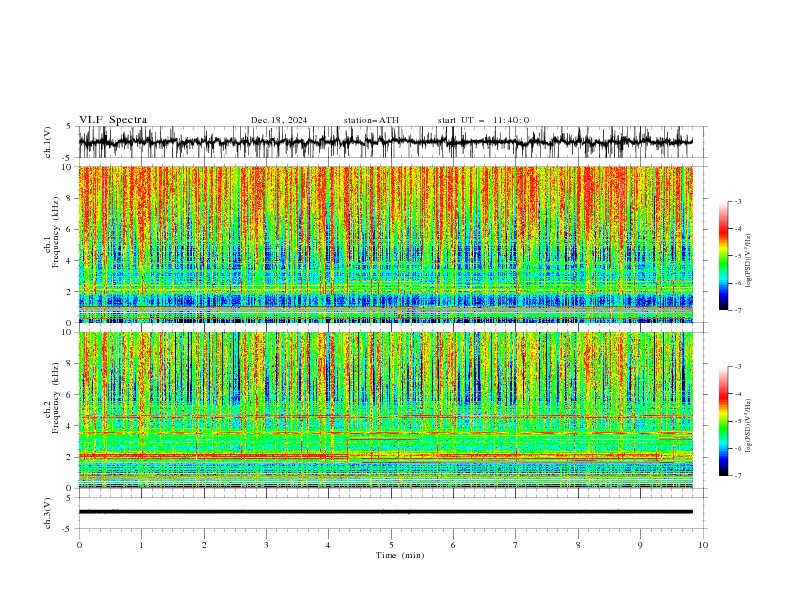Click the log(PSD) label beside ch.1 color bar
Screen dimensions: 792x612
[748, 261]
